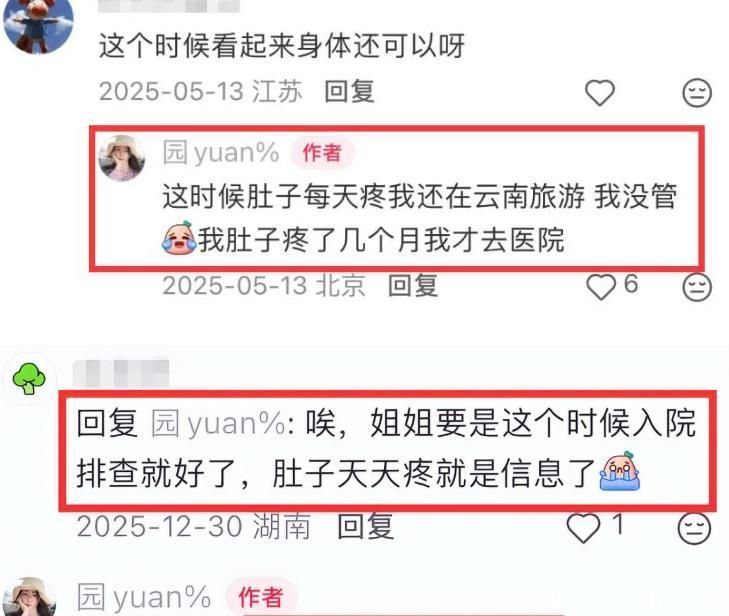Viewport: 729px width, 616px height.
Task: Reply to the 2025-12-30 Hunan comment
Action: point(365,527)
